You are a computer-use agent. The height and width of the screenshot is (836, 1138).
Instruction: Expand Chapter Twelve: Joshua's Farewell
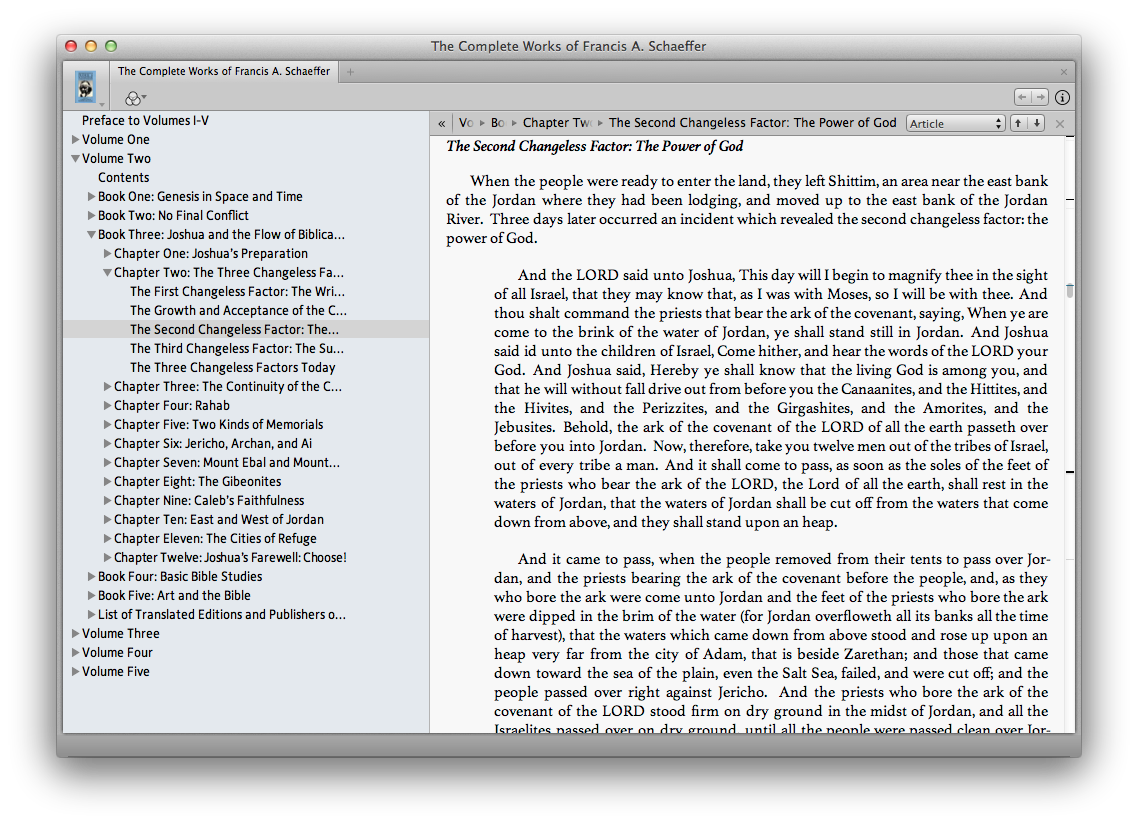click(107, 557)
